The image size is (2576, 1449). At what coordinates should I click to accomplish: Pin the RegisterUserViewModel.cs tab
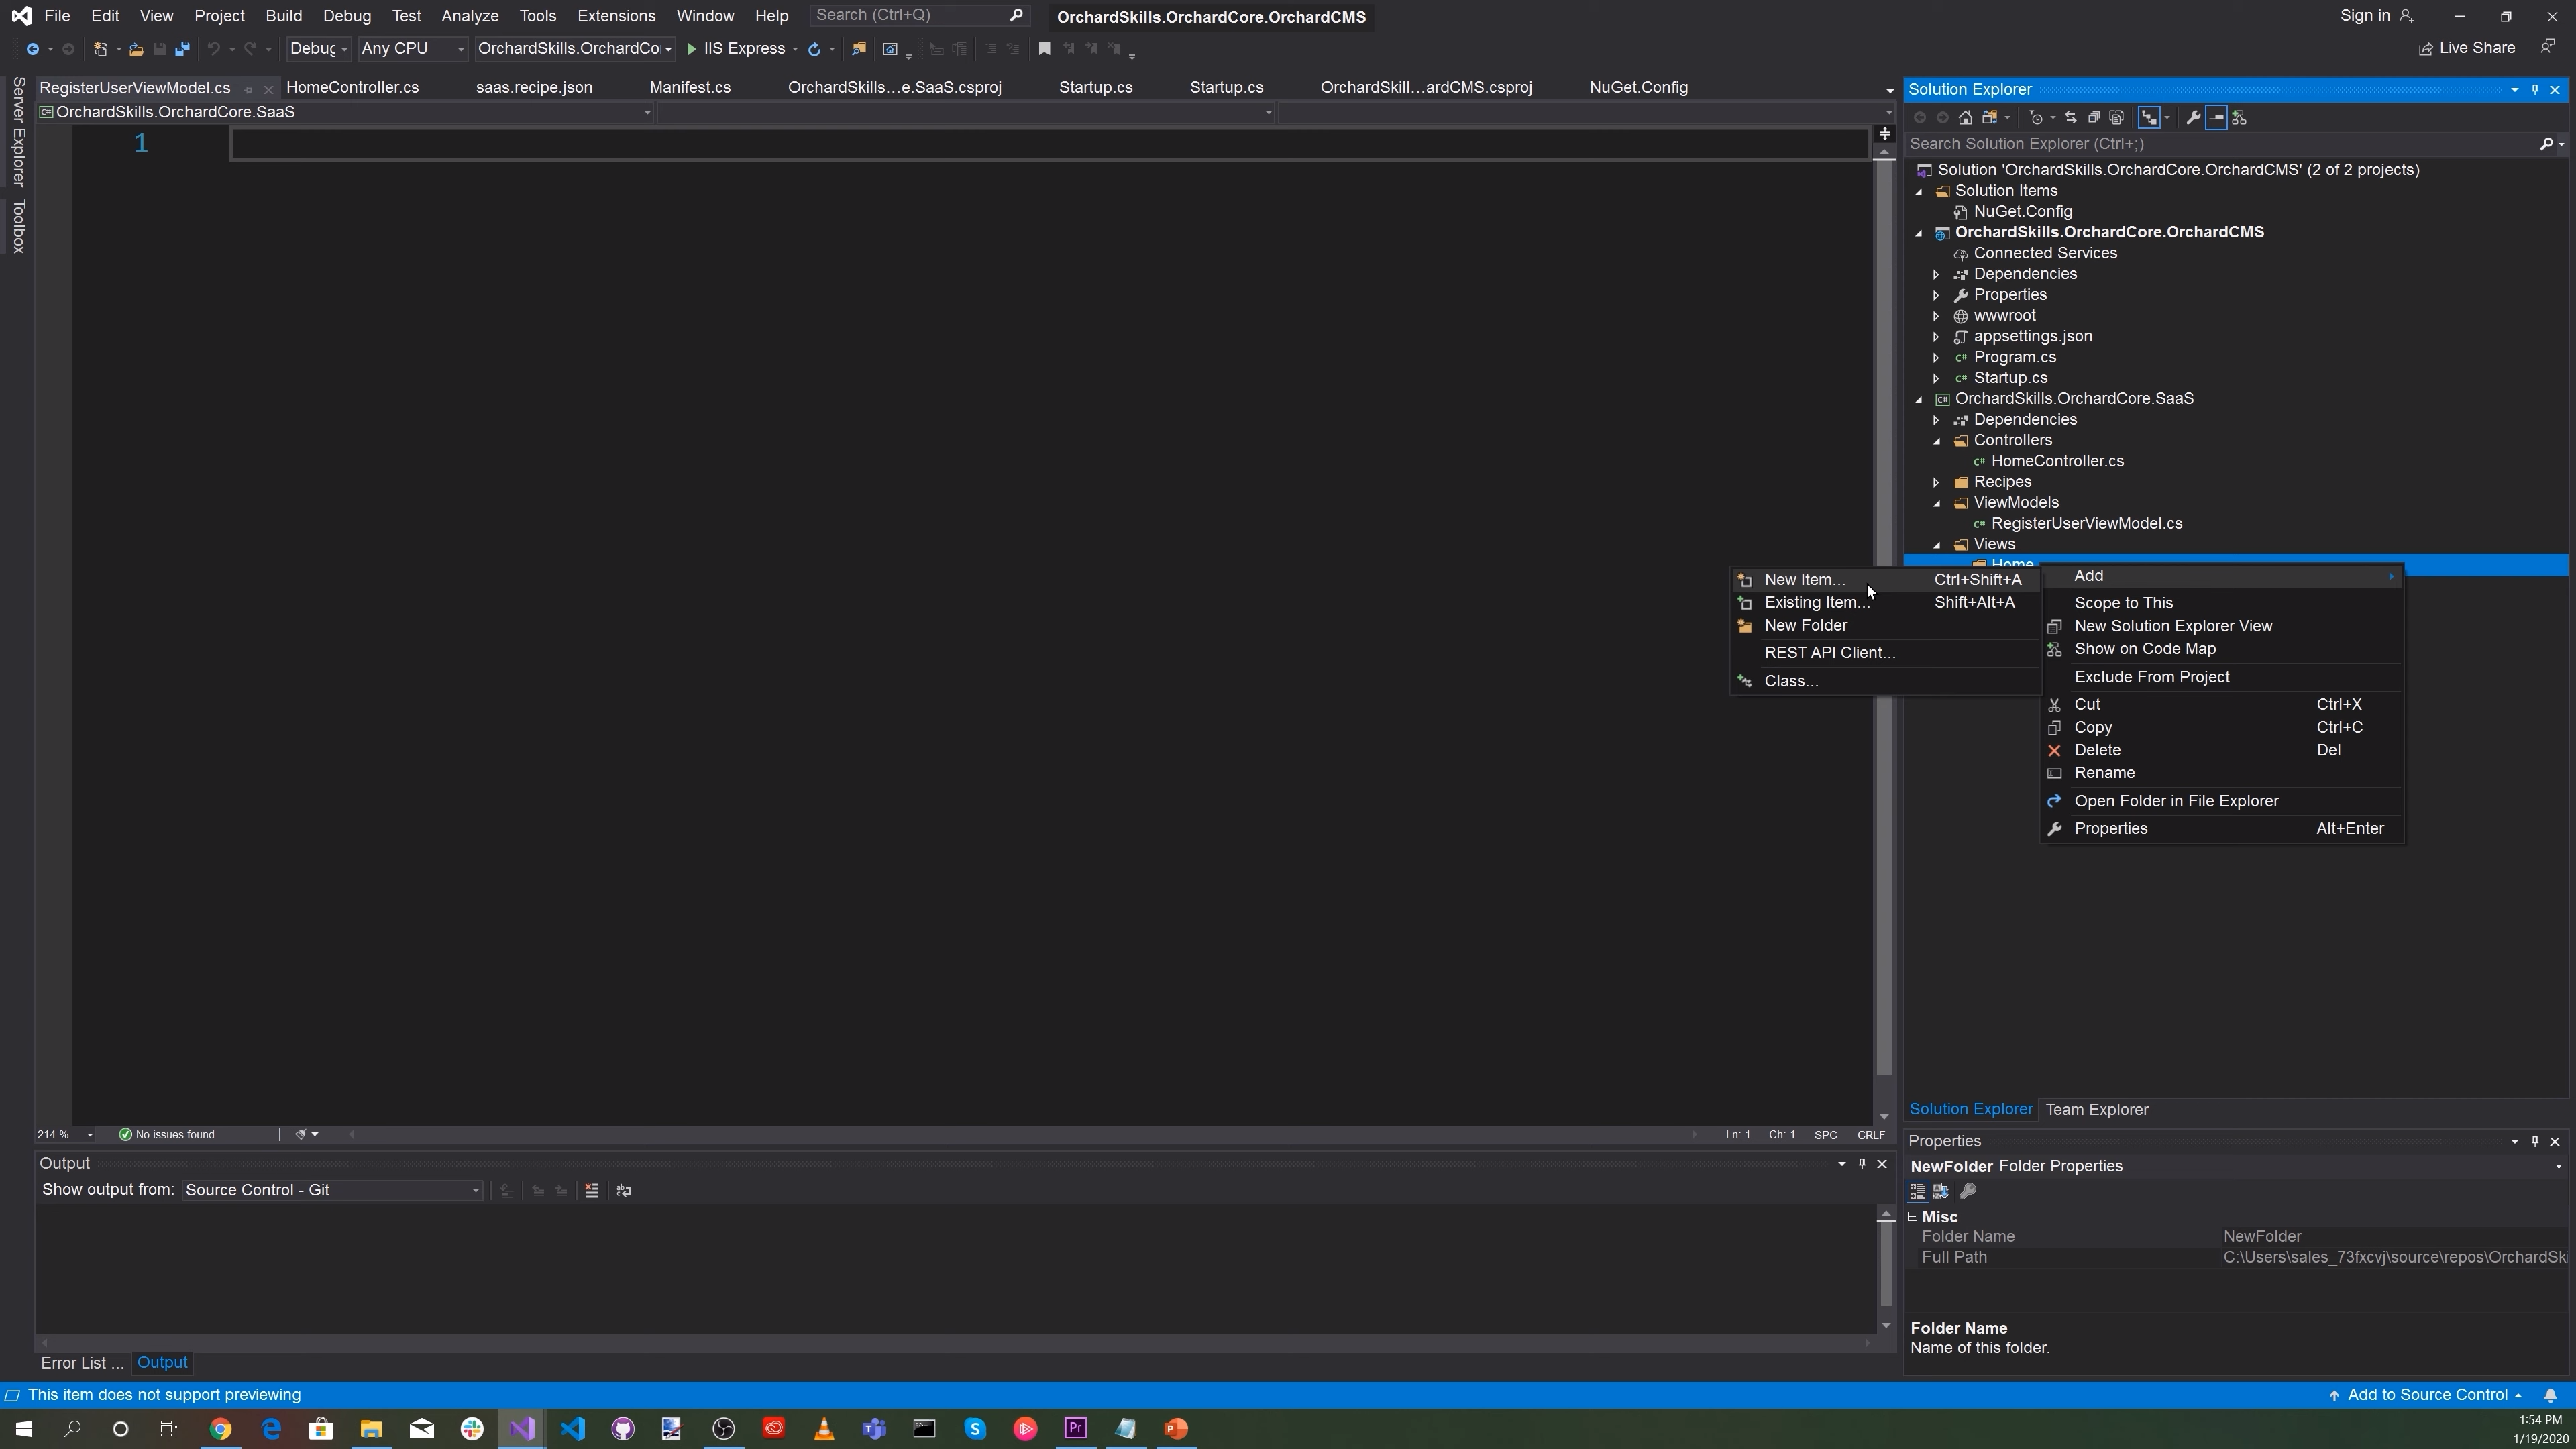[248, 89]
